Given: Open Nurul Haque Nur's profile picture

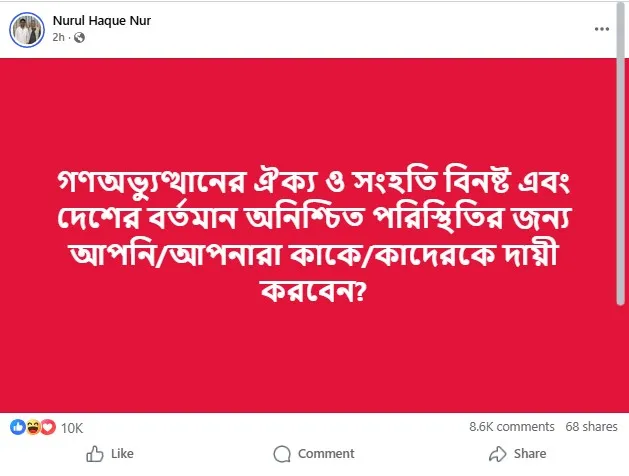Looking at the screenshot, I should 25,29.
